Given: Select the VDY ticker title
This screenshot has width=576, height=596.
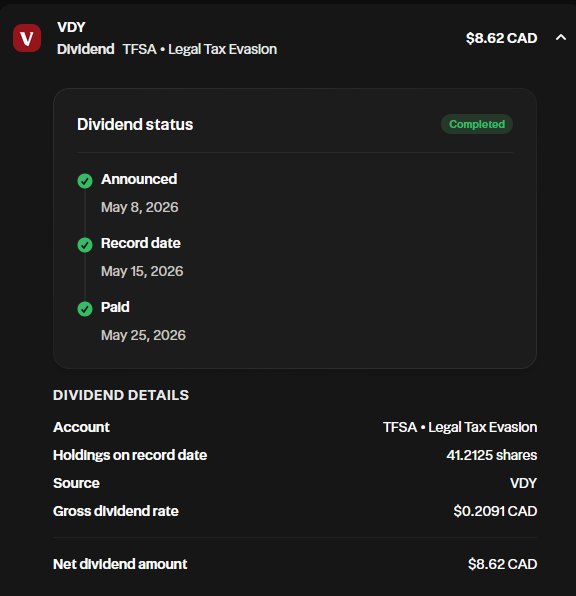Looking at the screenshot, I should (71, 27).
